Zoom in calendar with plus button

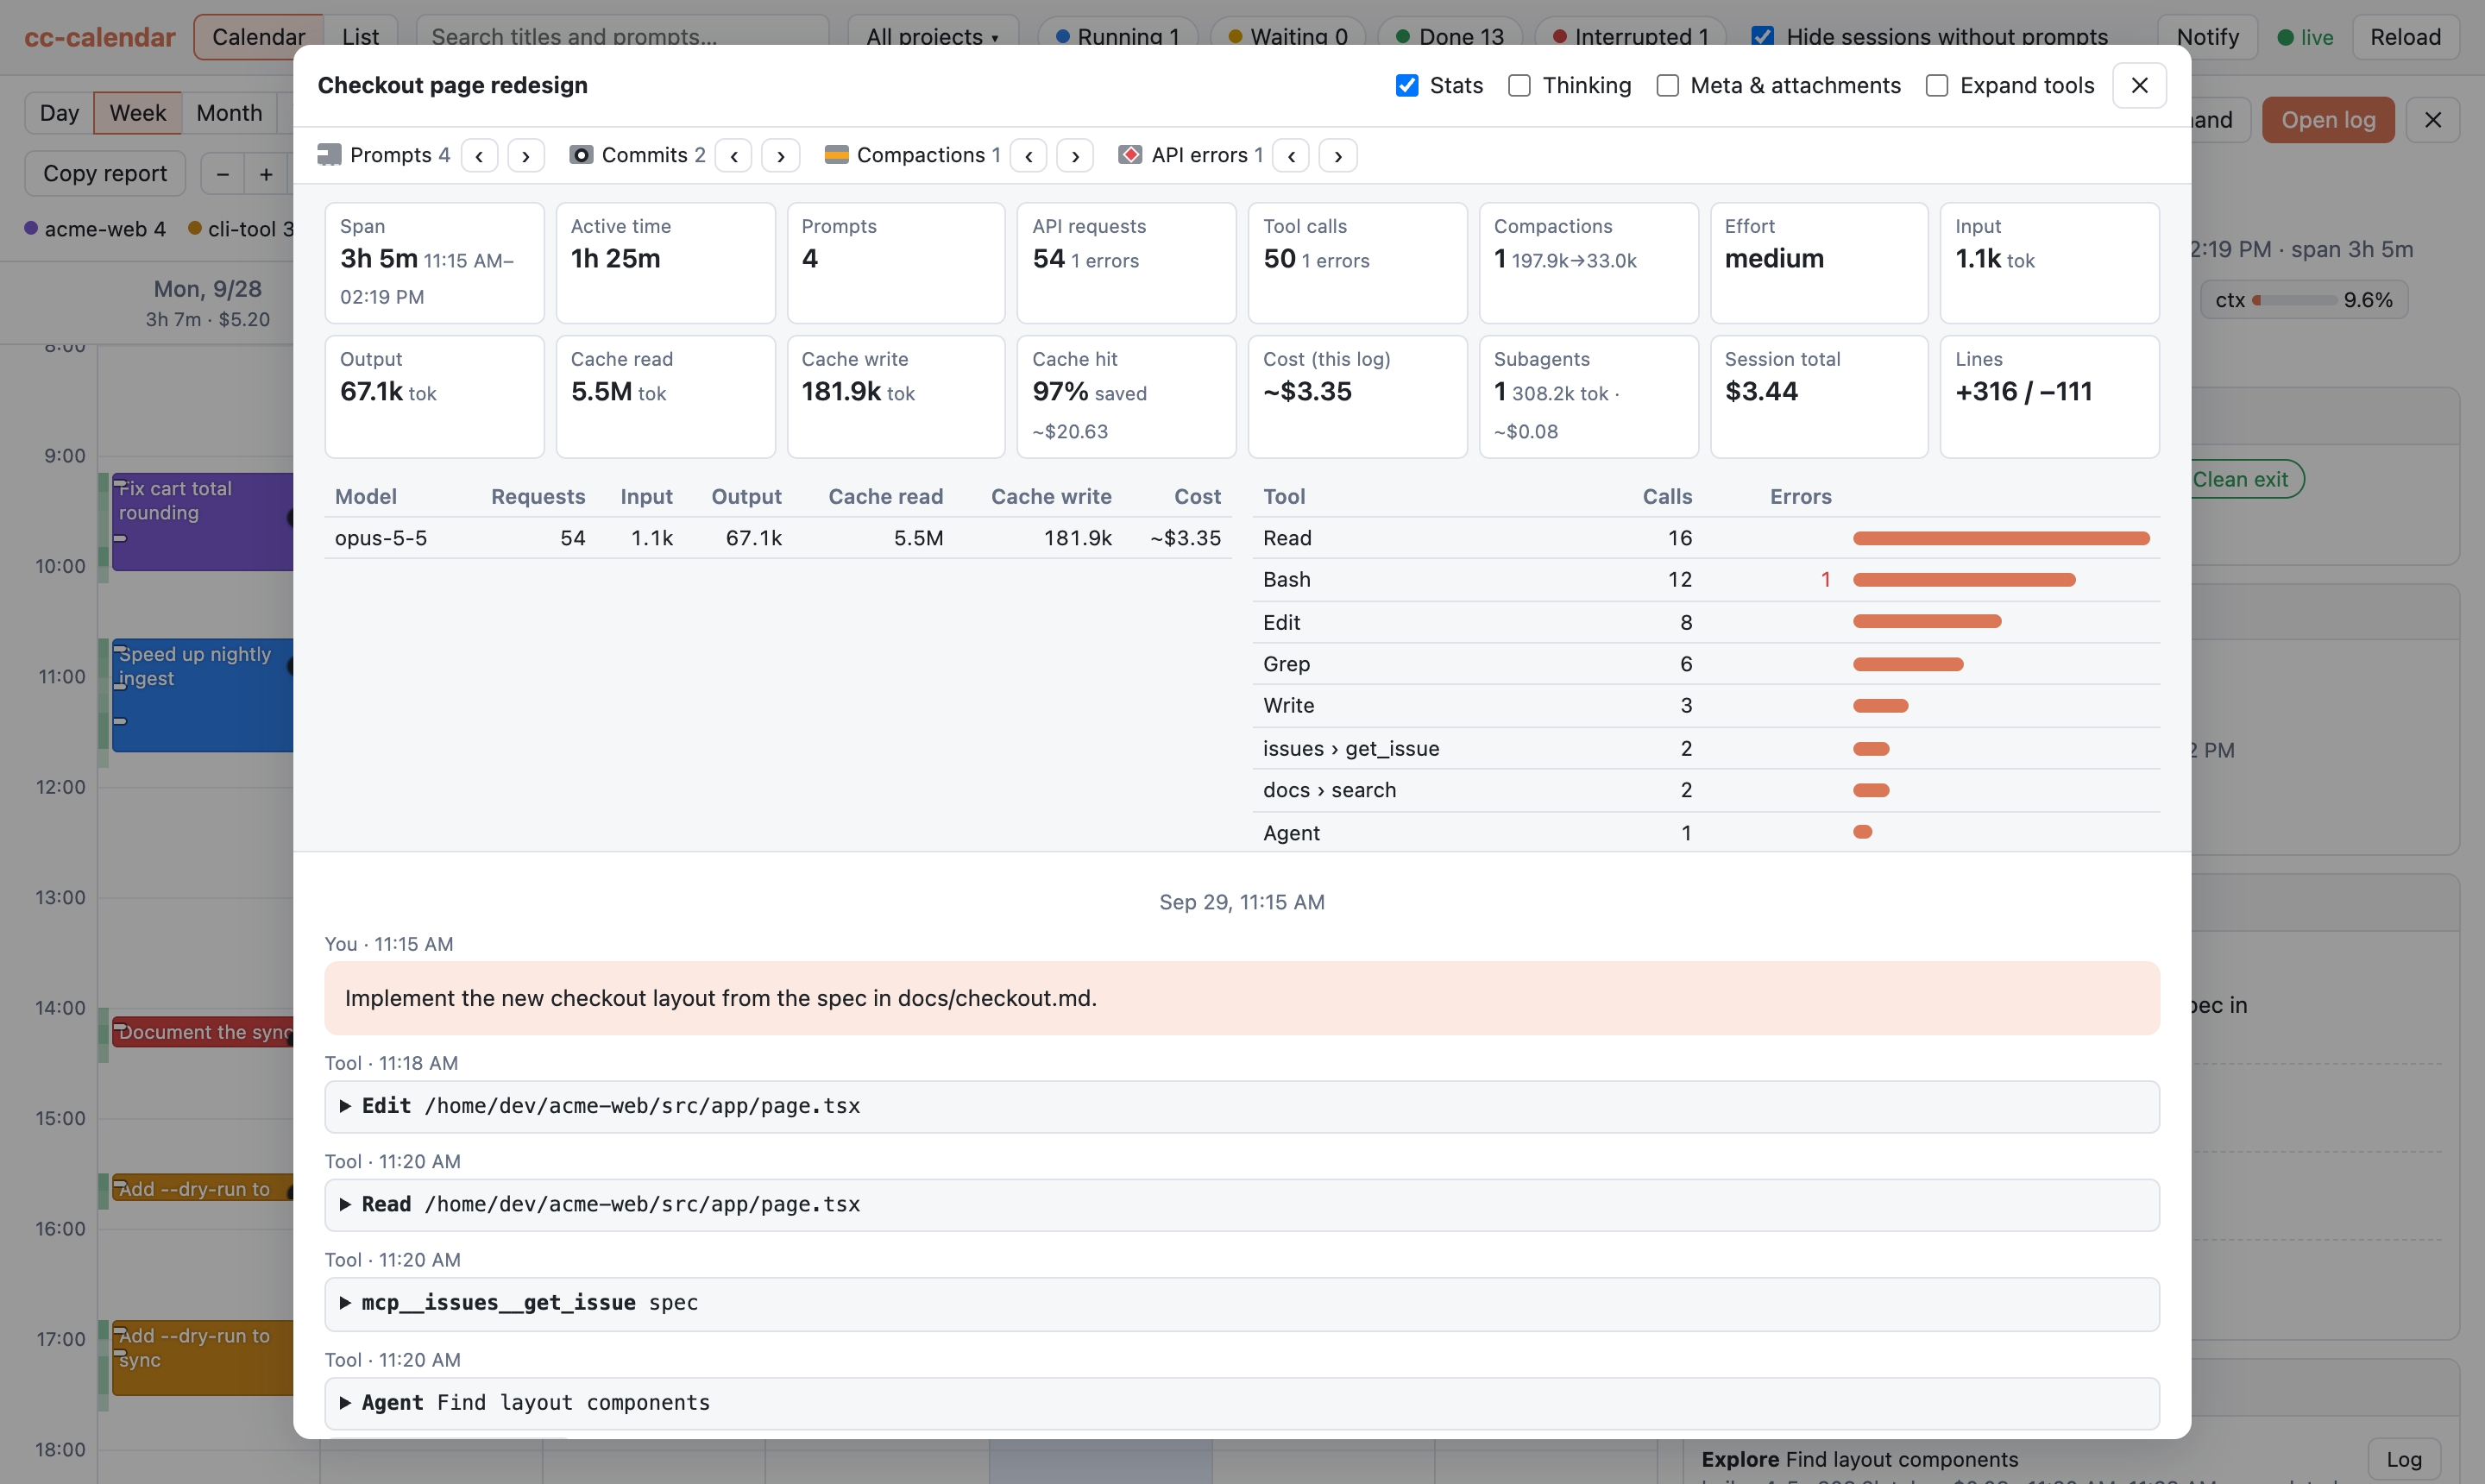266,174
